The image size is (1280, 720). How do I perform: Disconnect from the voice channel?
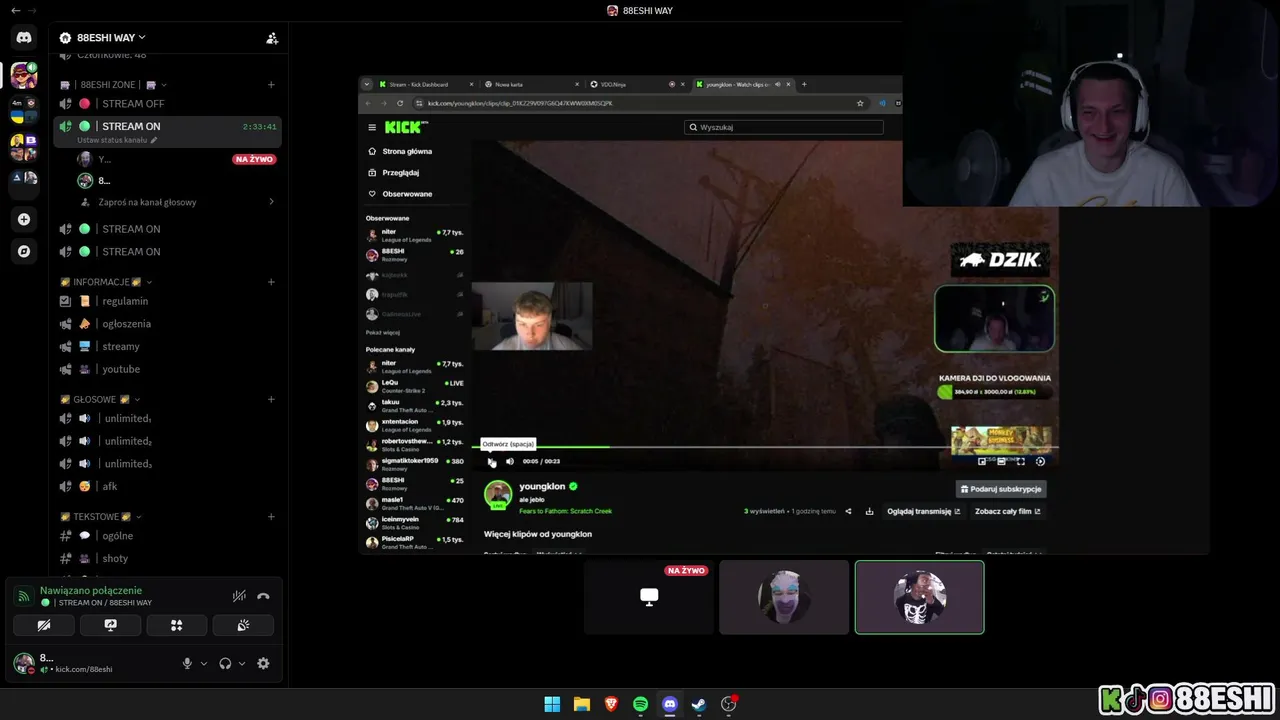point(263,596)
